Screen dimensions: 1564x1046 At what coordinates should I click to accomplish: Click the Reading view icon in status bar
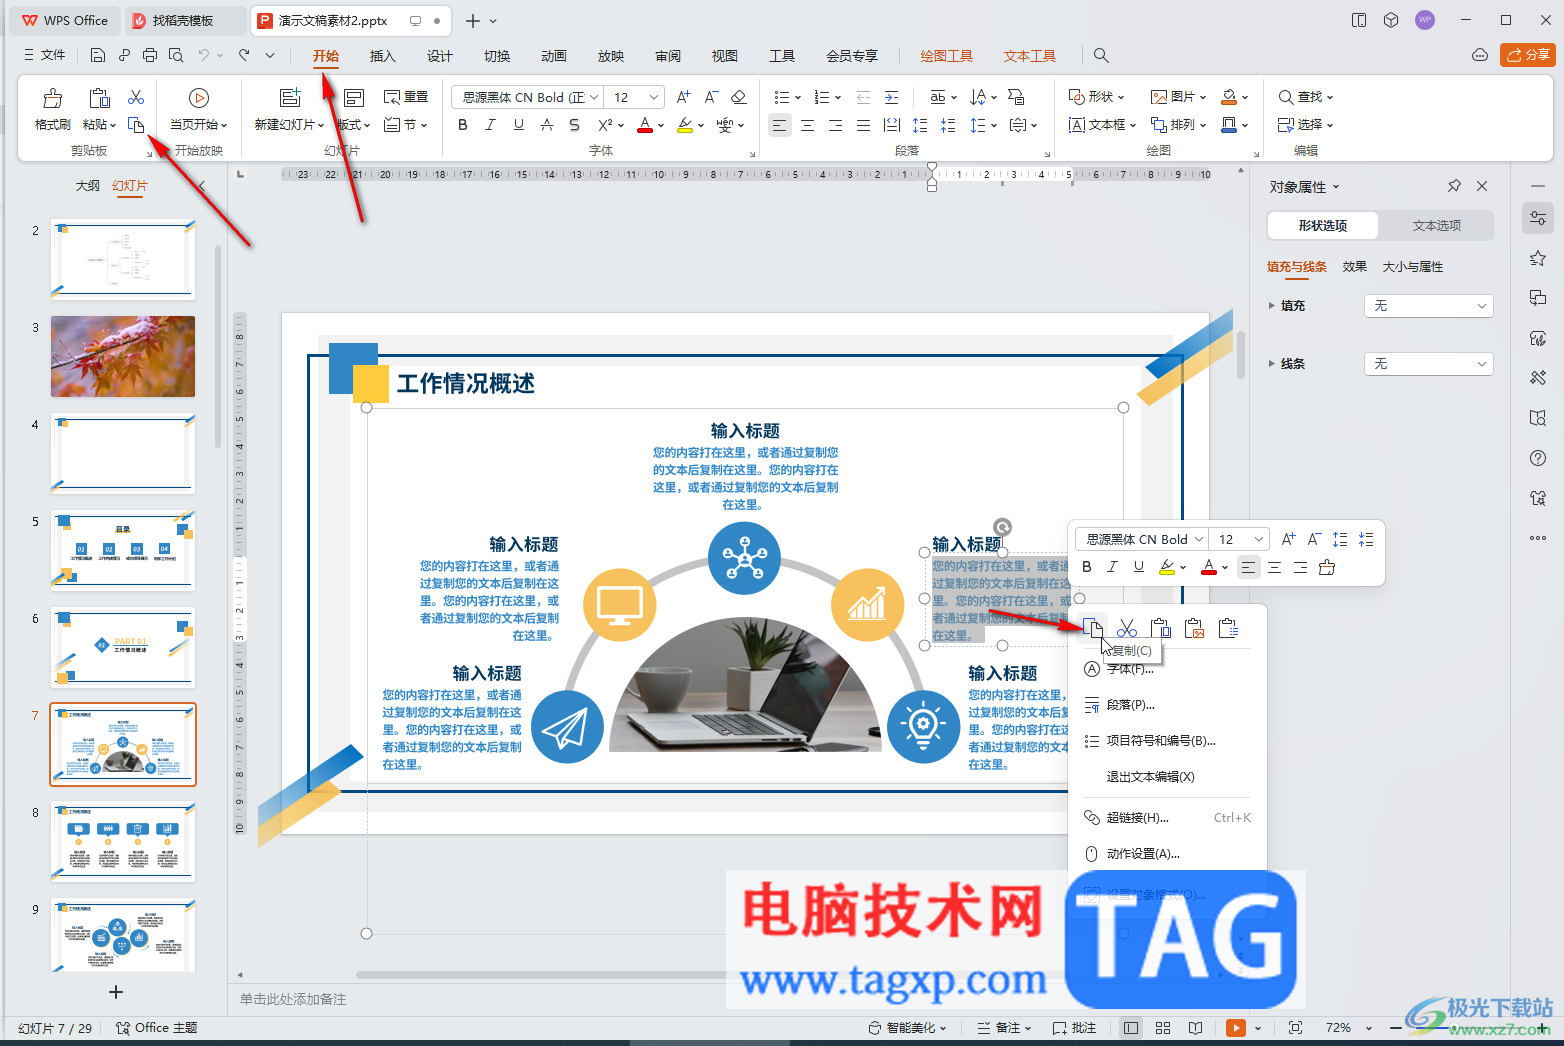tap(1195, 1028)
